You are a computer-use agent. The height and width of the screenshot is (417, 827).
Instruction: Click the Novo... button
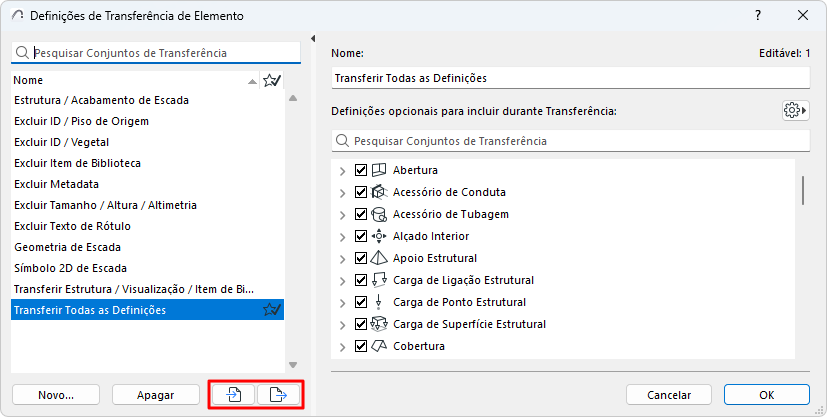coord(56,395)
